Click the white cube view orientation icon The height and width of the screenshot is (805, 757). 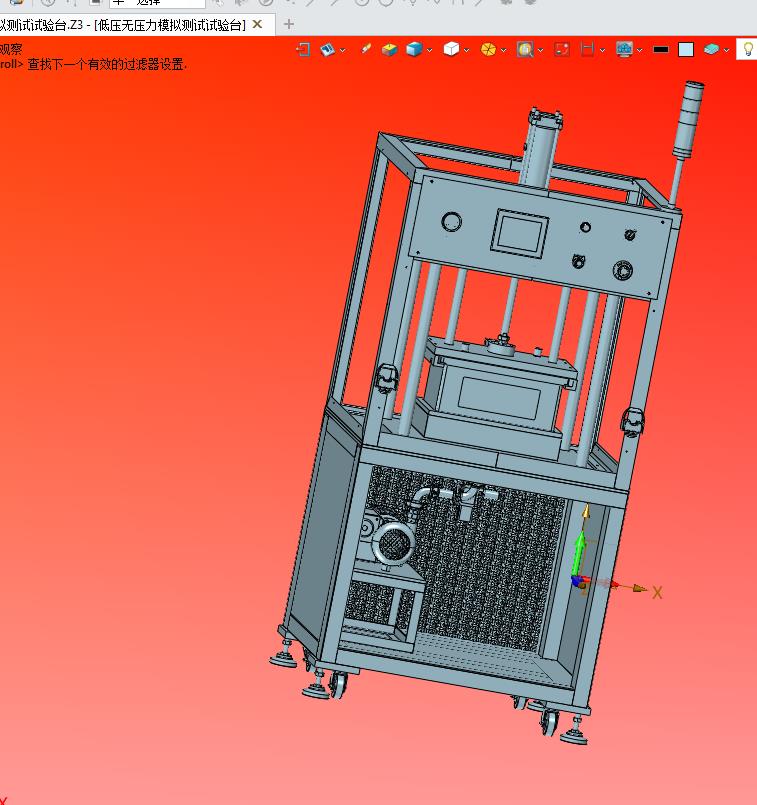point(451,49)
